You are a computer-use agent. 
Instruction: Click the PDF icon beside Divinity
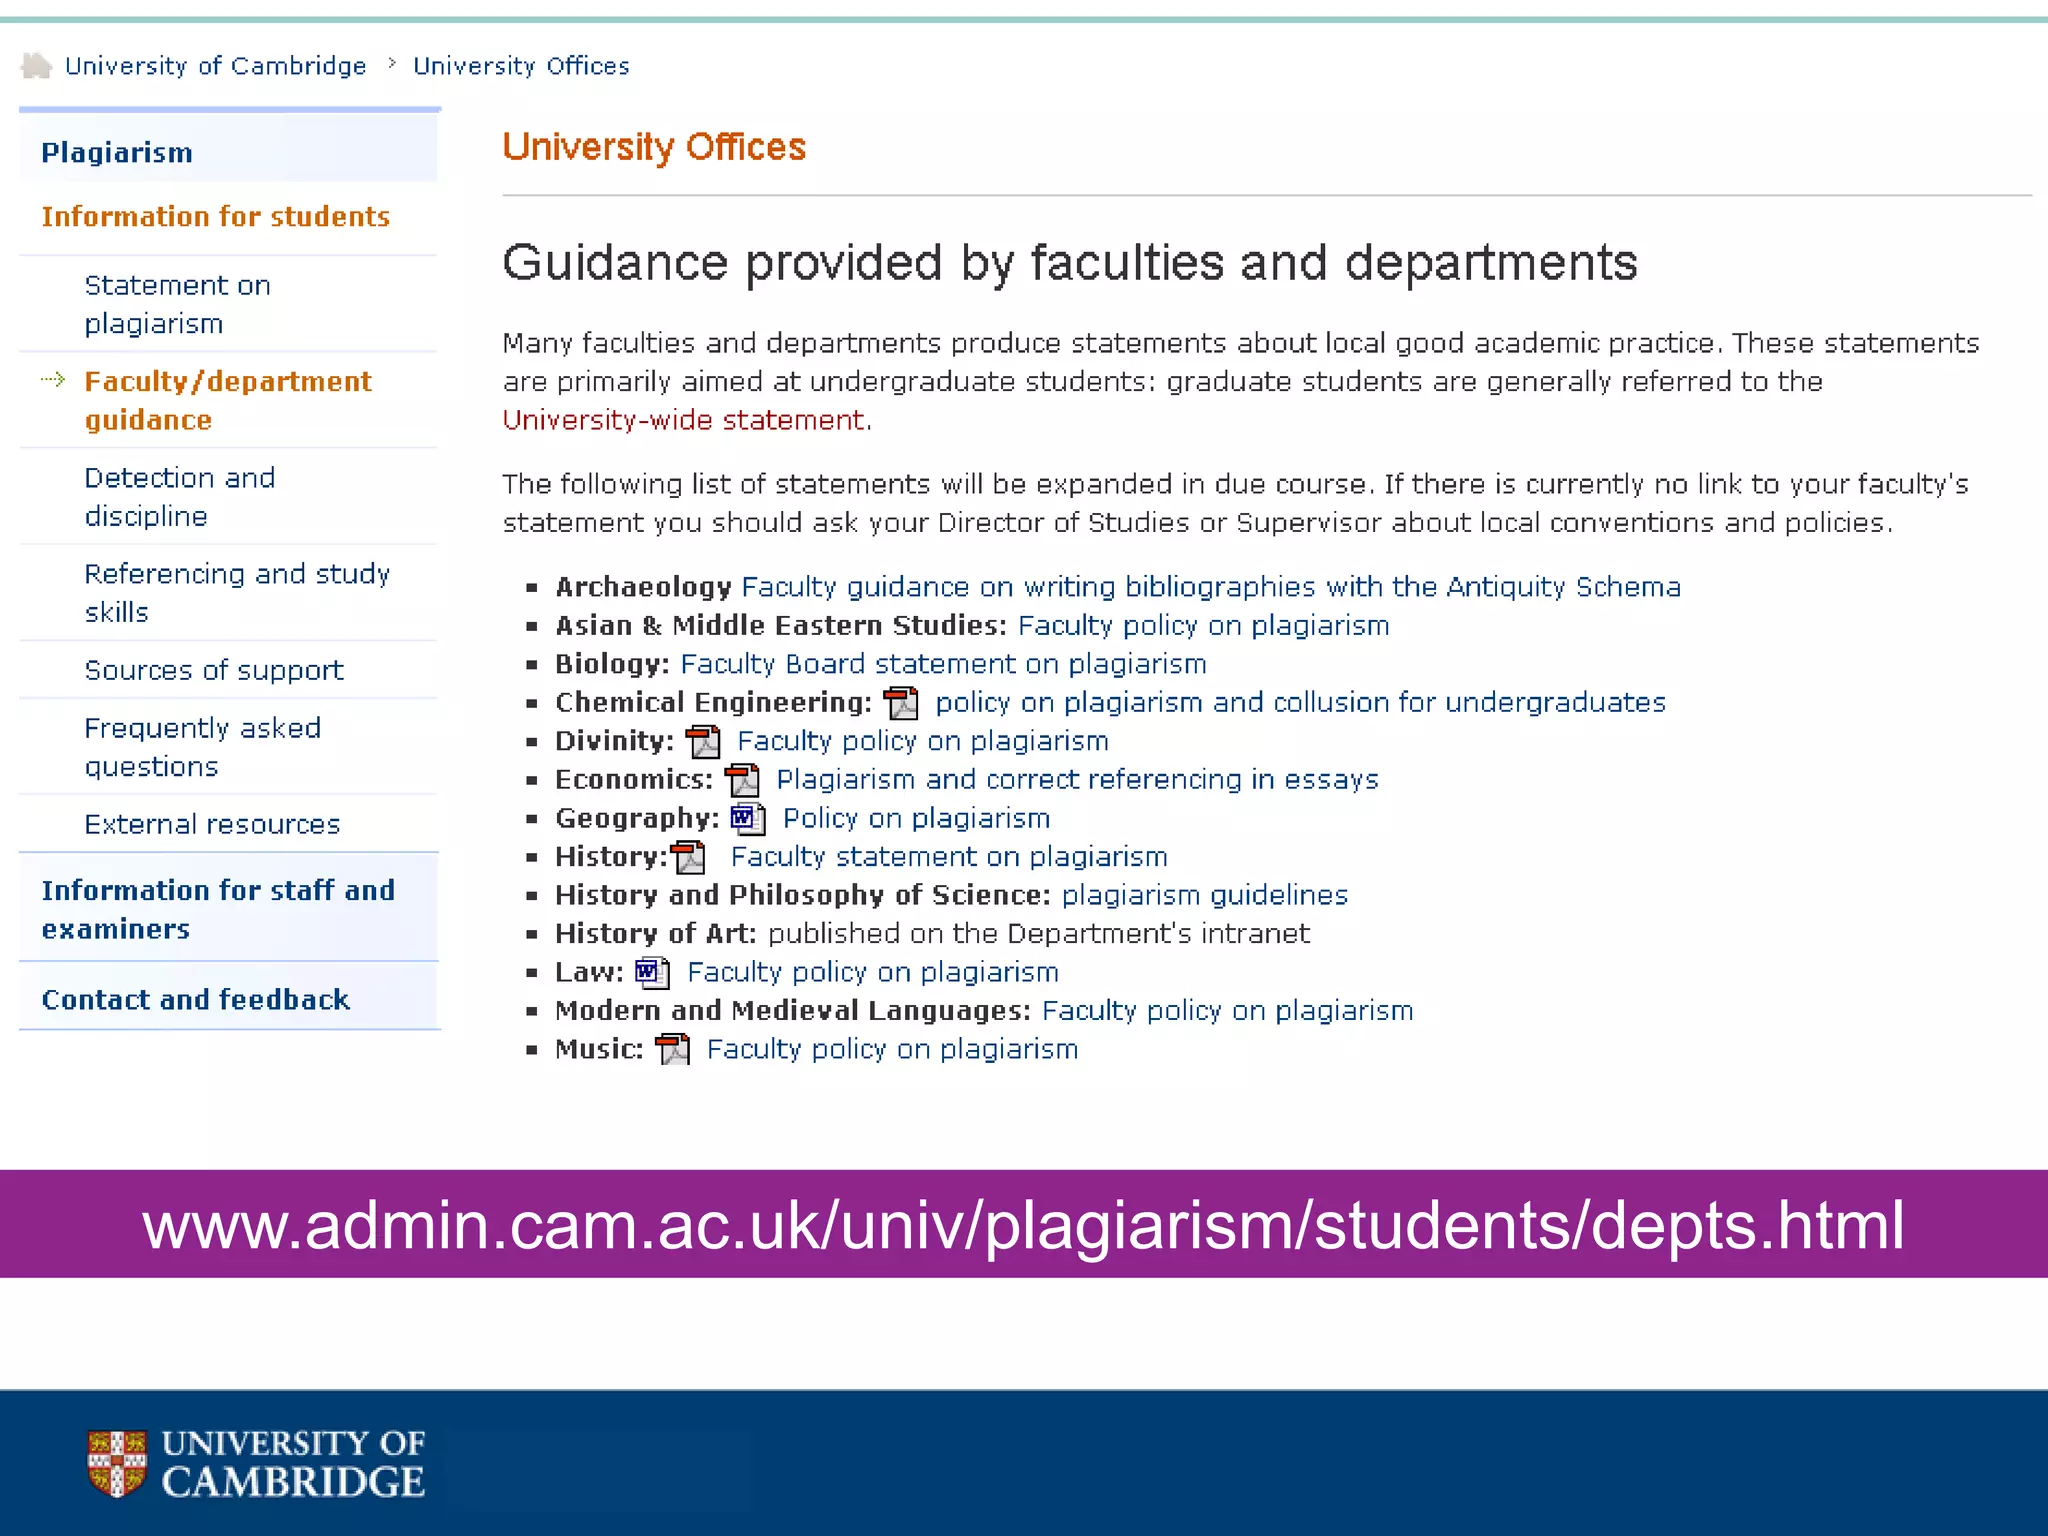point(703,742)
